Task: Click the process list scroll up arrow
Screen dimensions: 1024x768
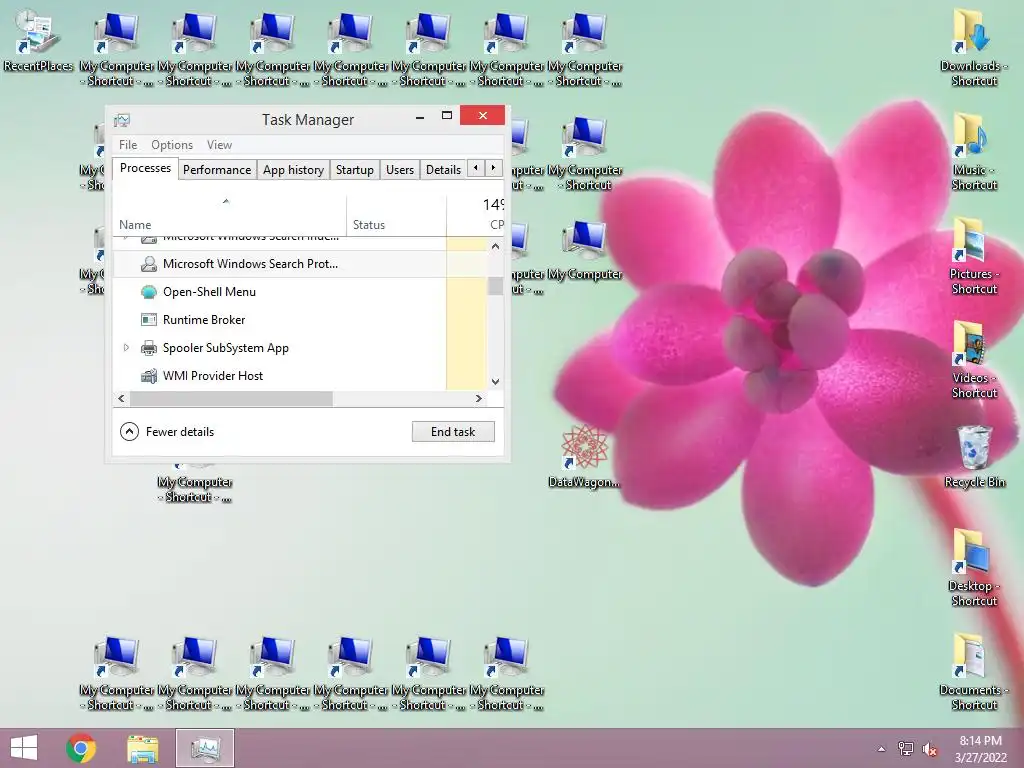Action: pyautogui.click(x=495, y=246)
